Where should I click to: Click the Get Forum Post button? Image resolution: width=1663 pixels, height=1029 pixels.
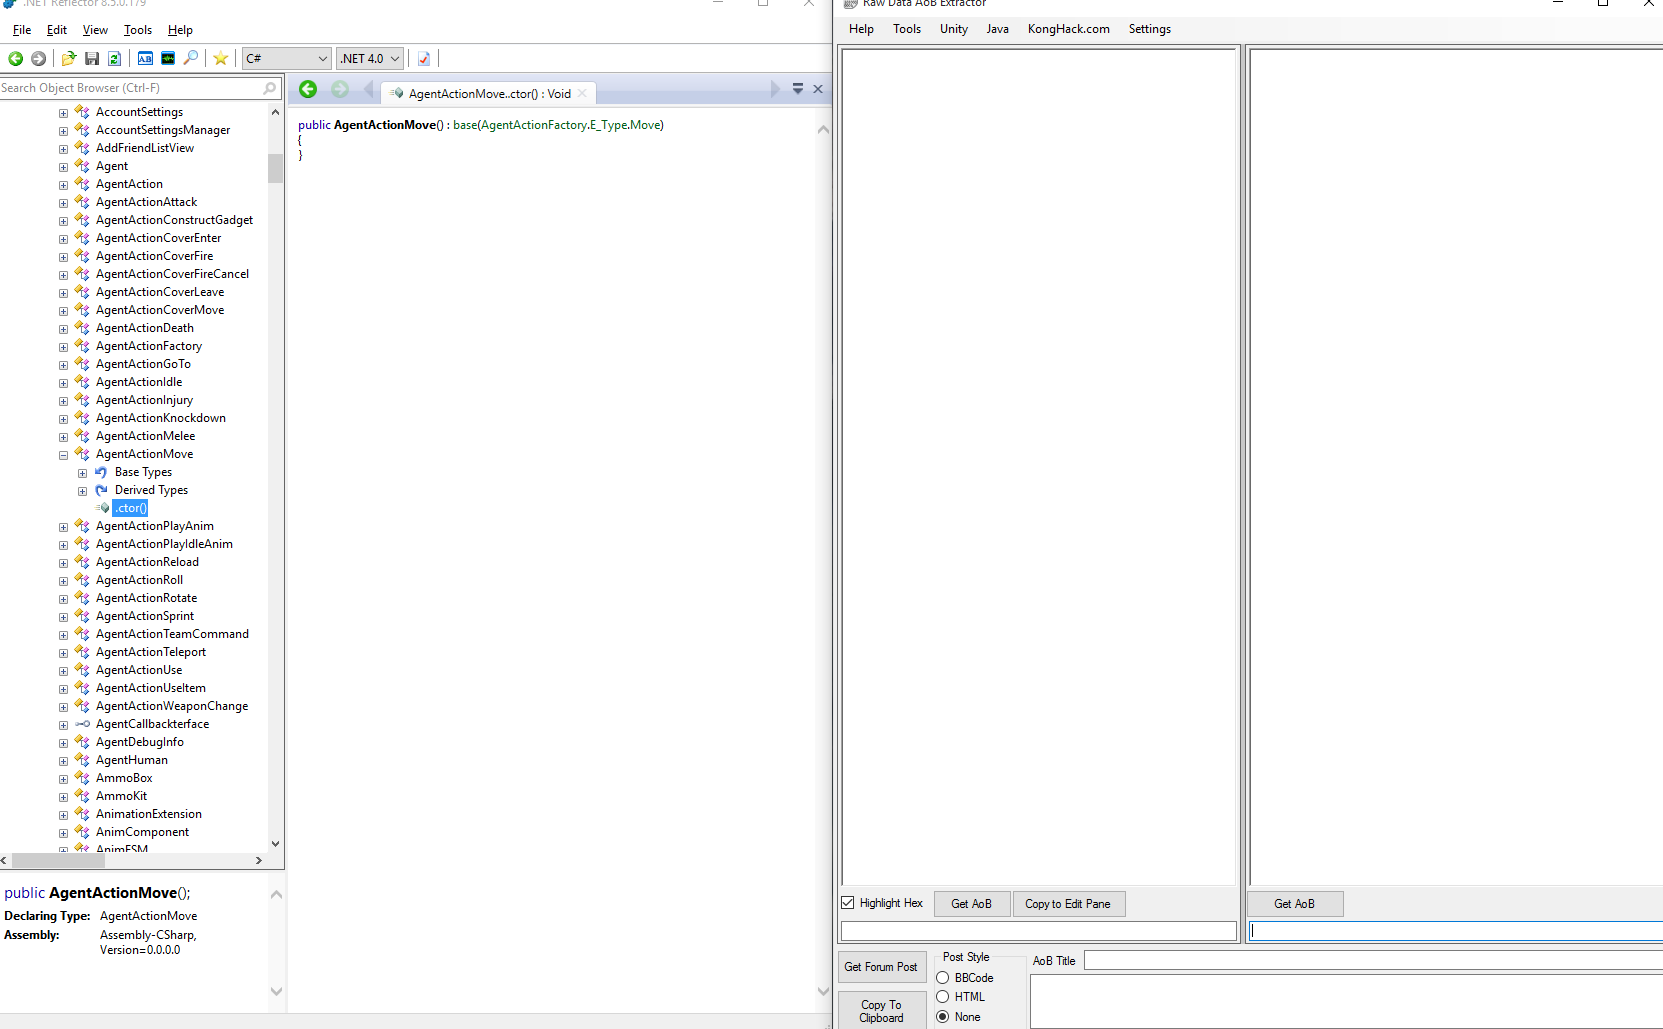[880, 967]
